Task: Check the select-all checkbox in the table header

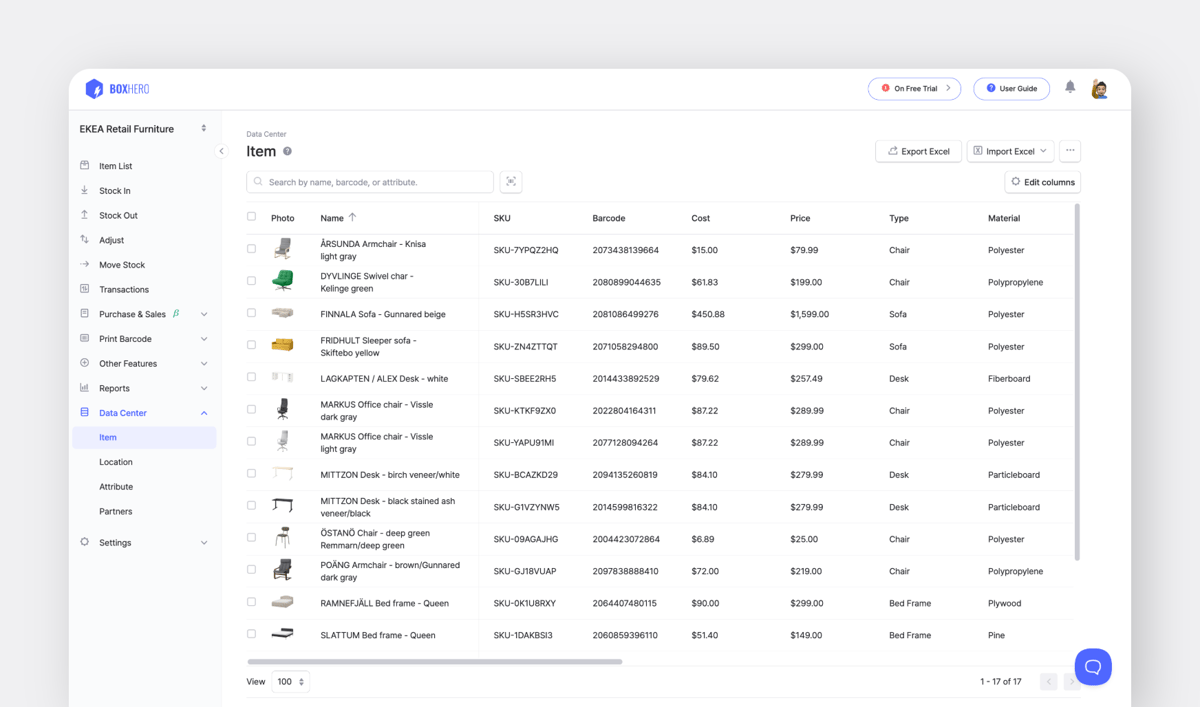Action: pyautogui.click(x=251, y=217)
